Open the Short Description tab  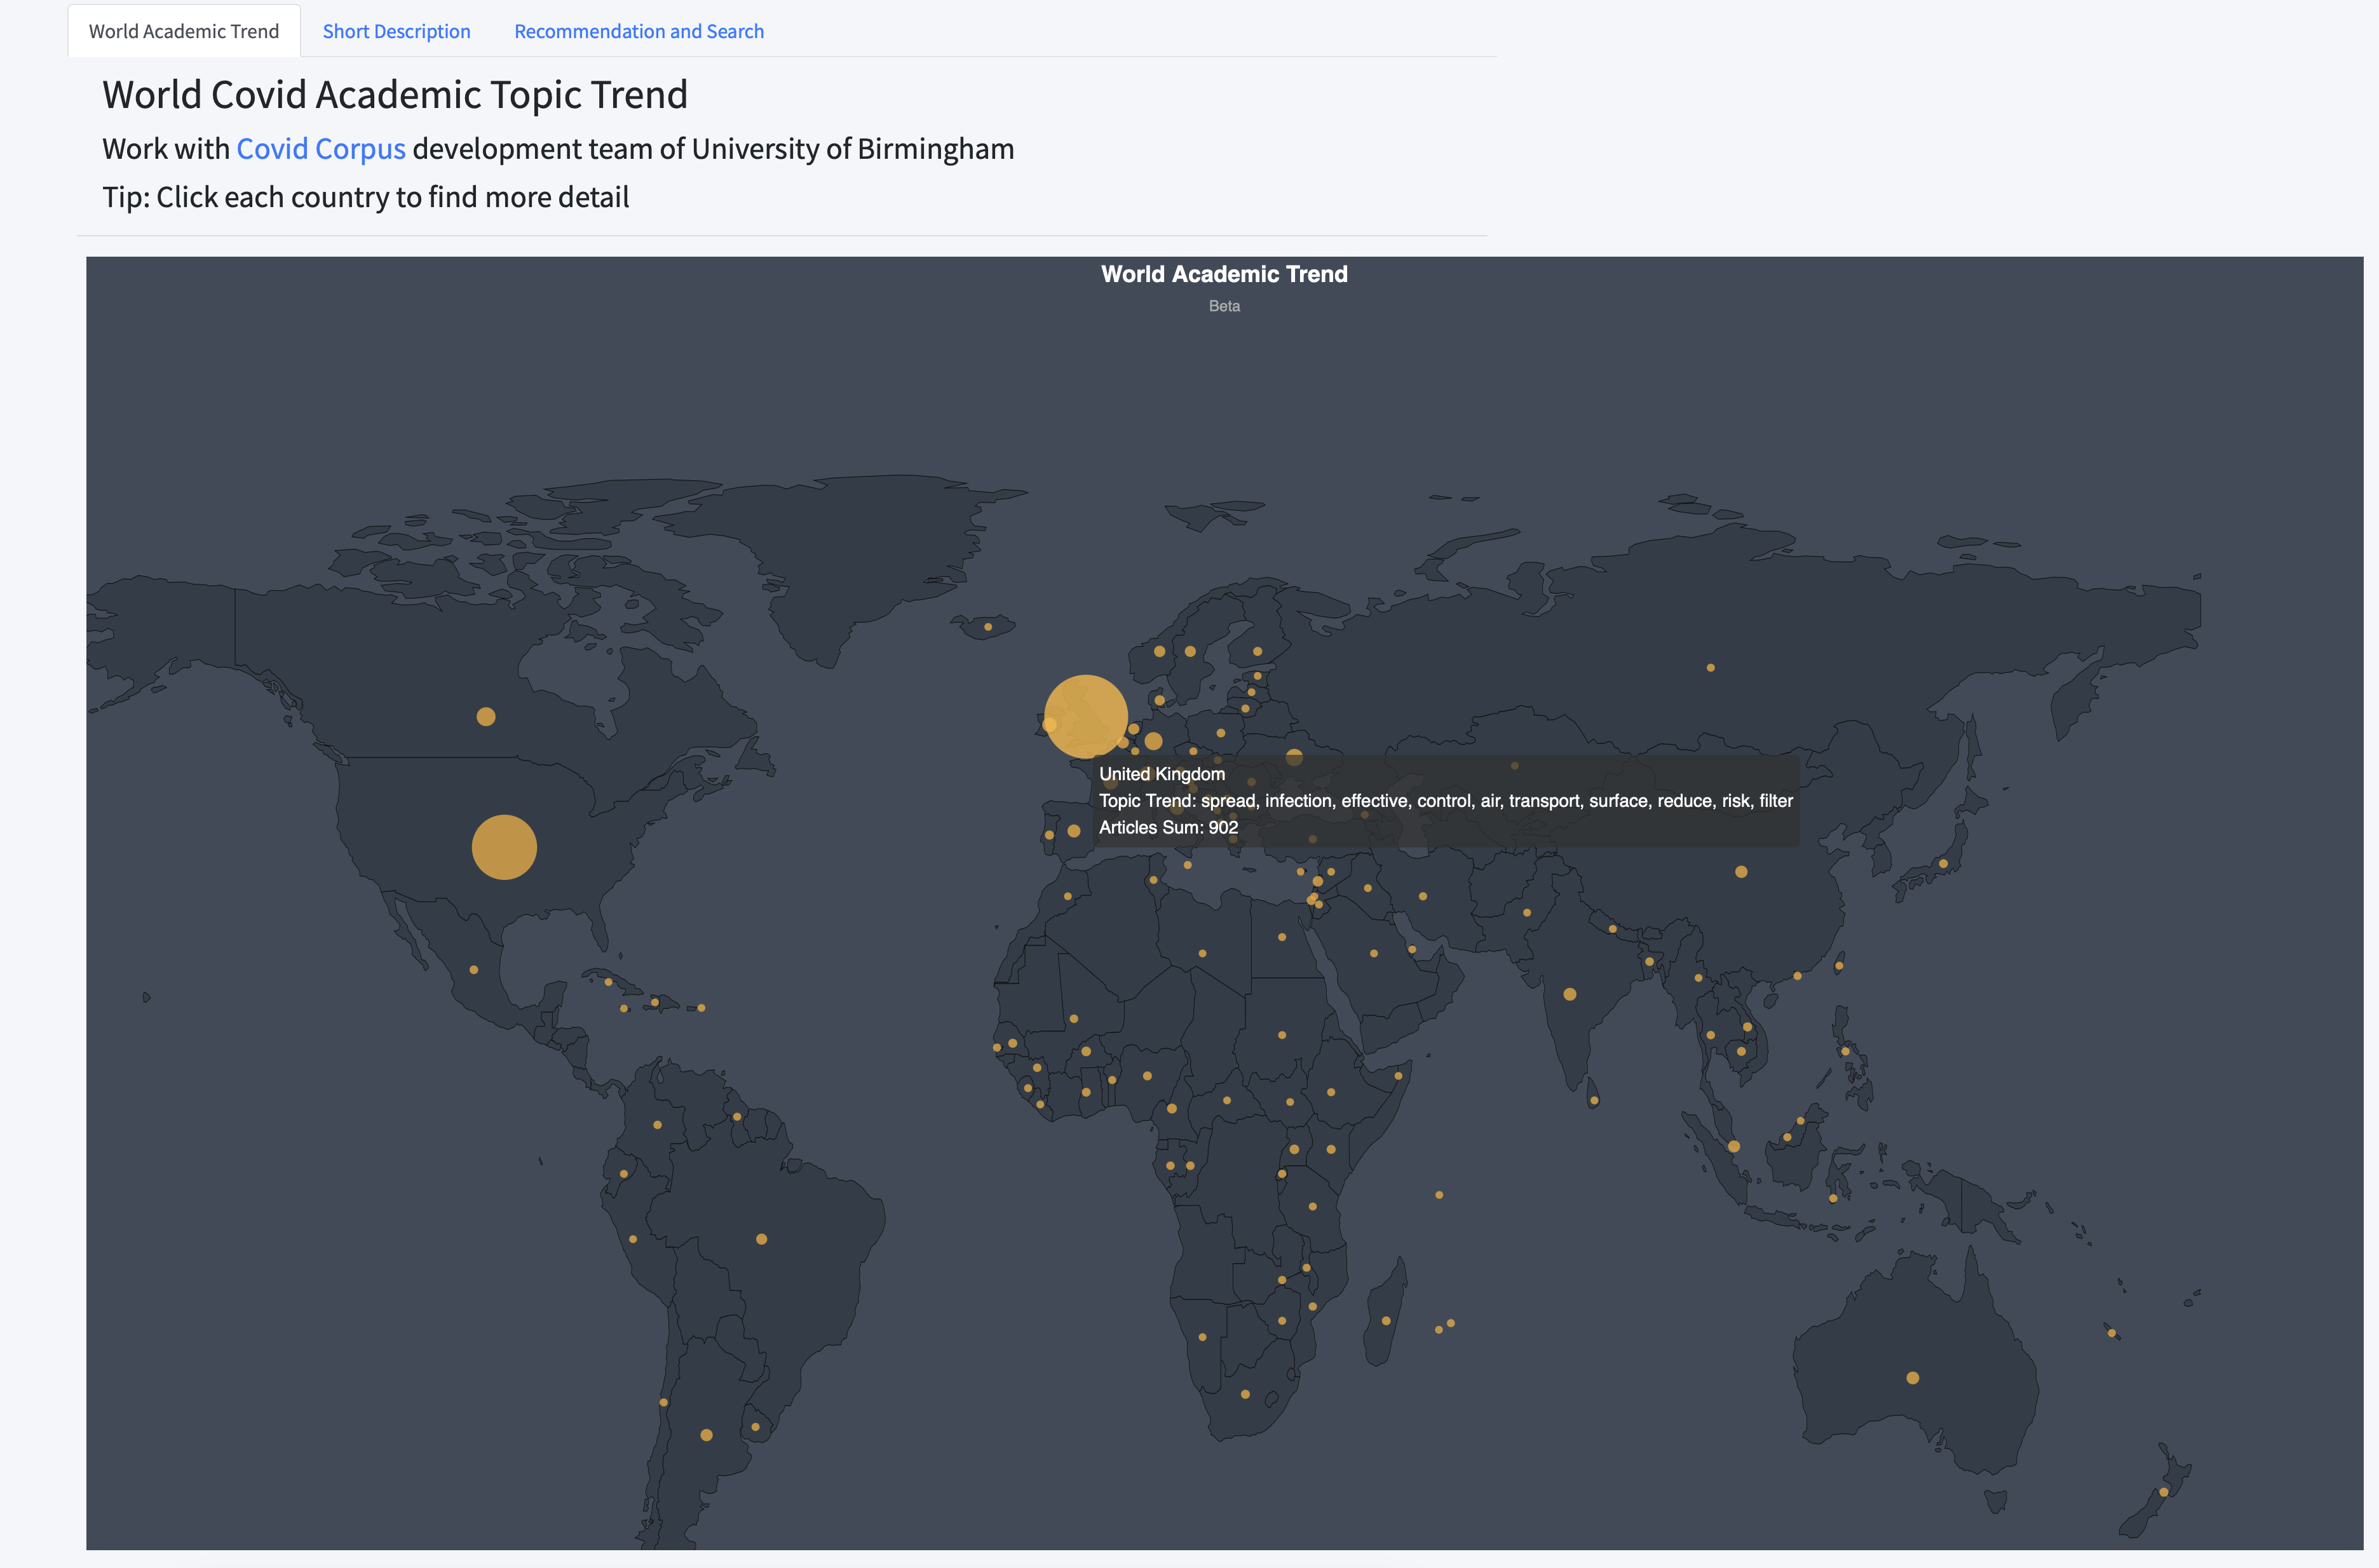[x=396, y=31]
